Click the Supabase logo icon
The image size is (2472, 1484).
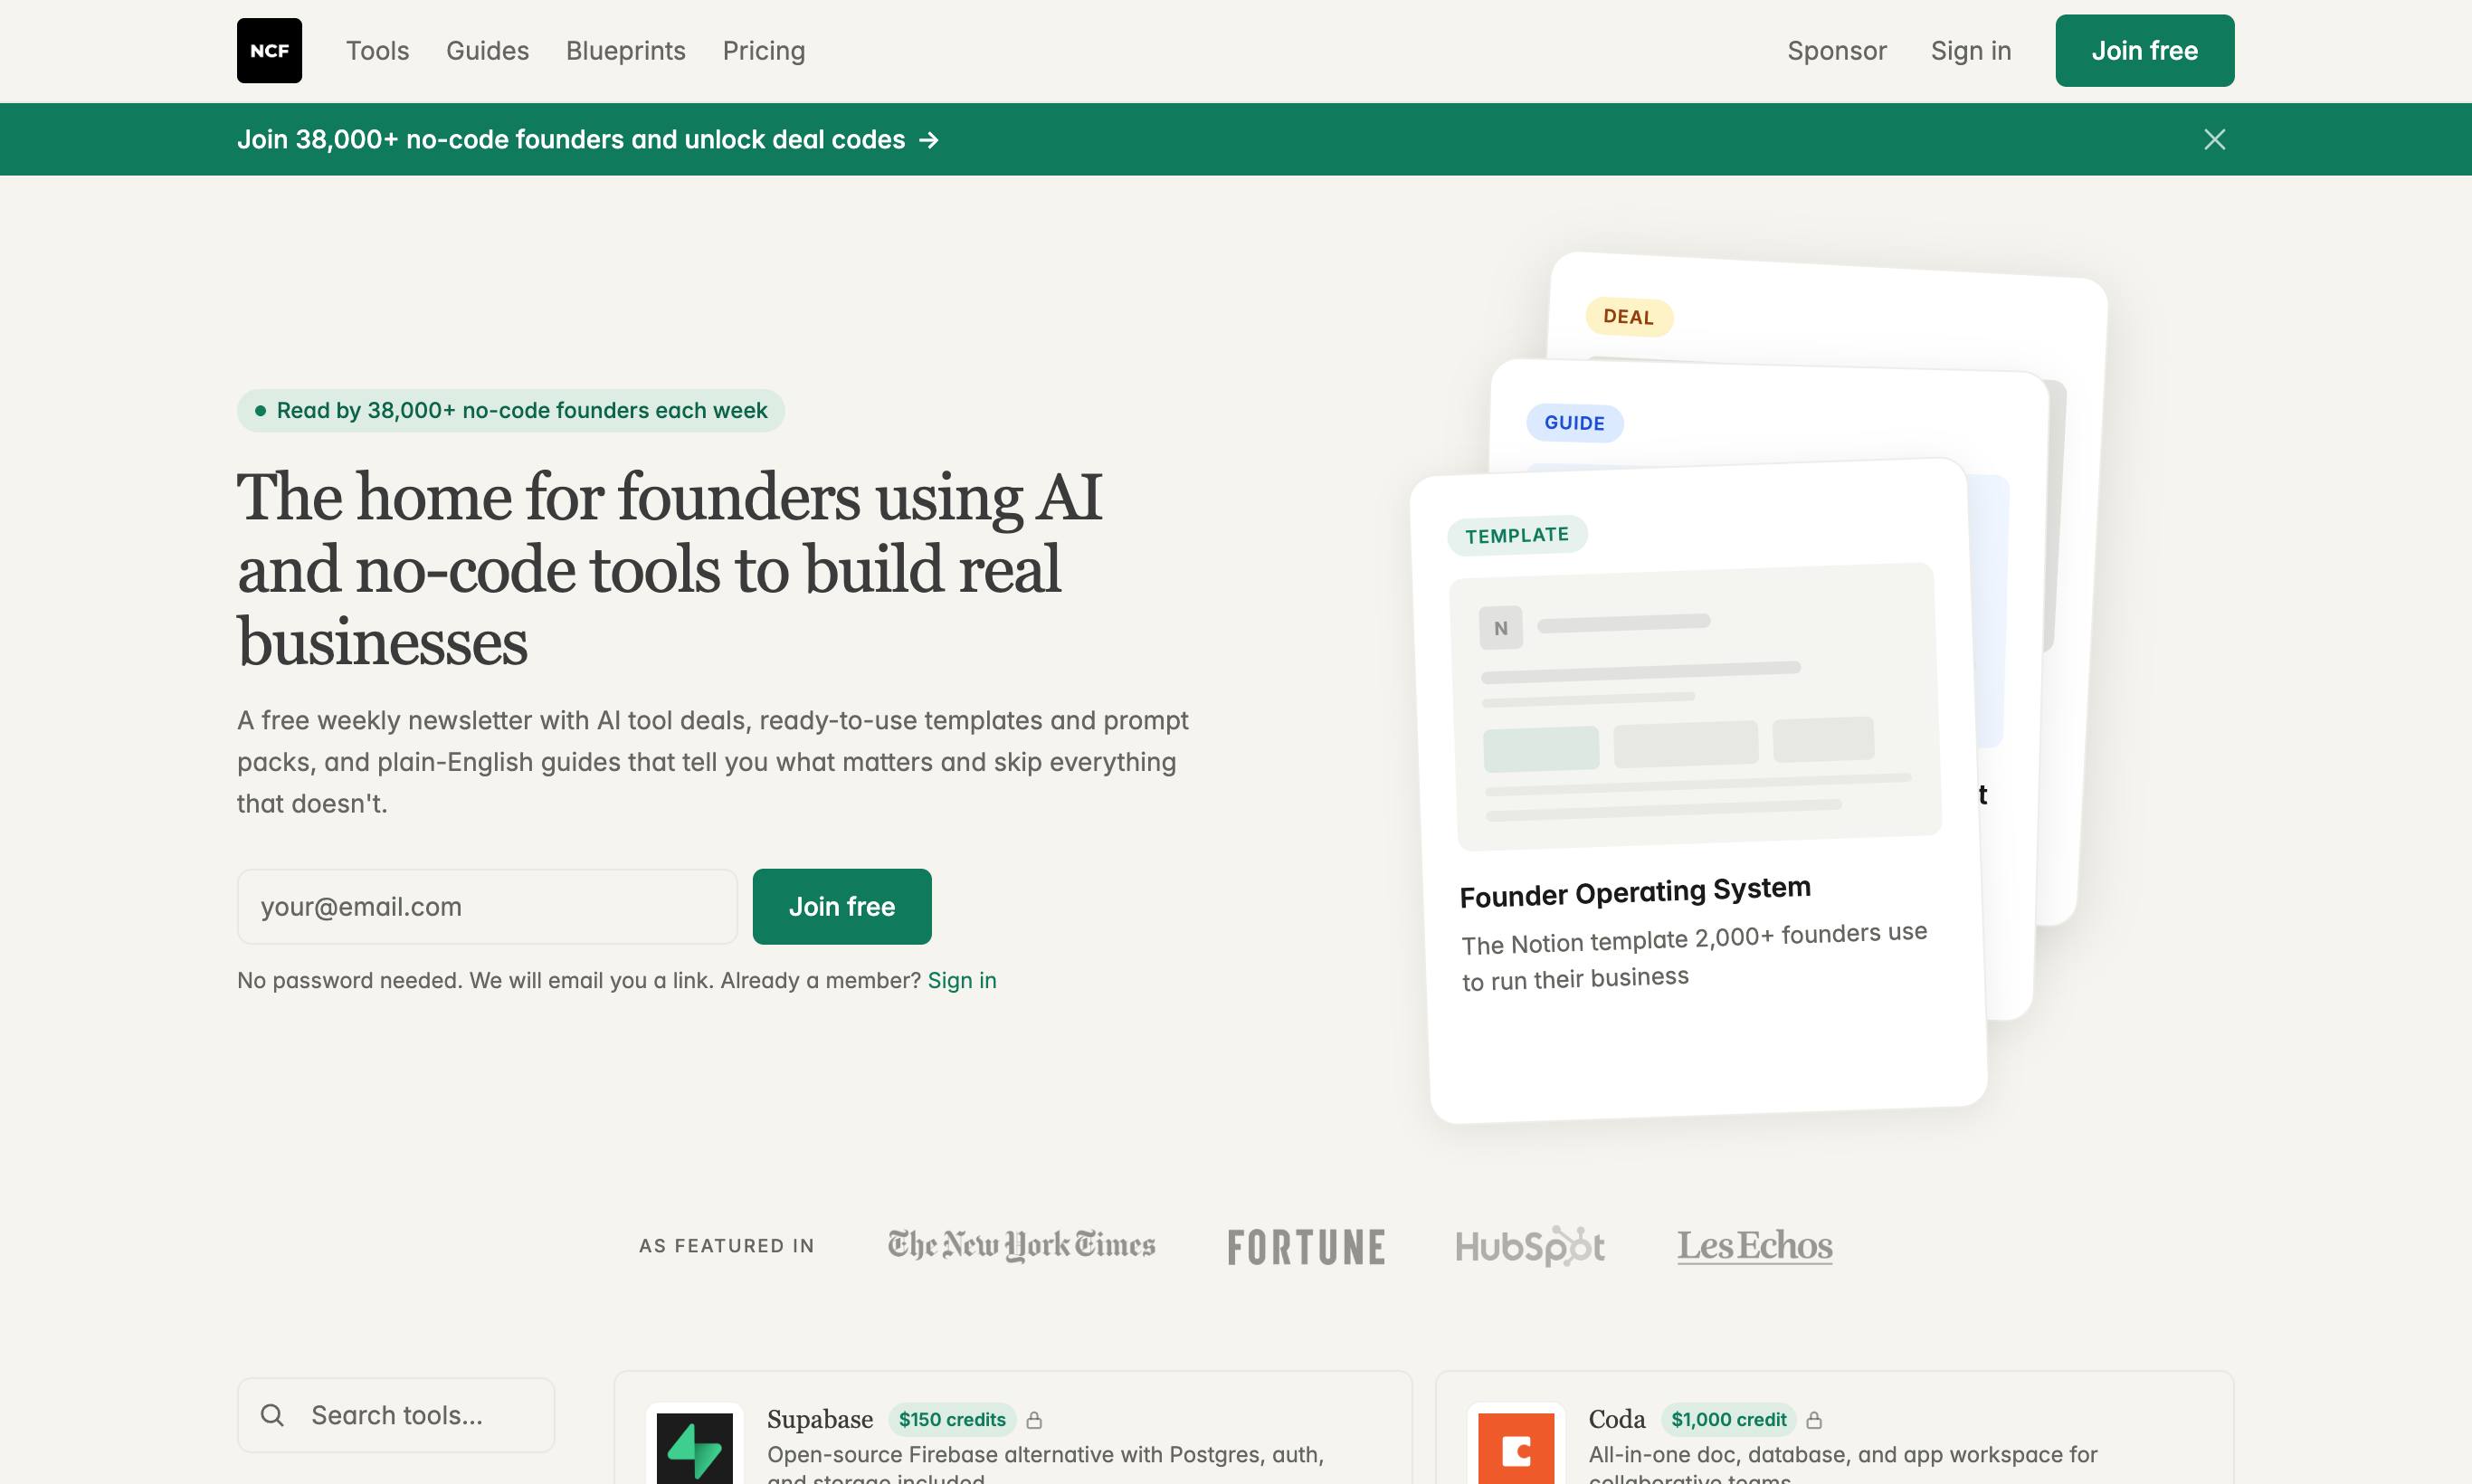point(694,1447)
